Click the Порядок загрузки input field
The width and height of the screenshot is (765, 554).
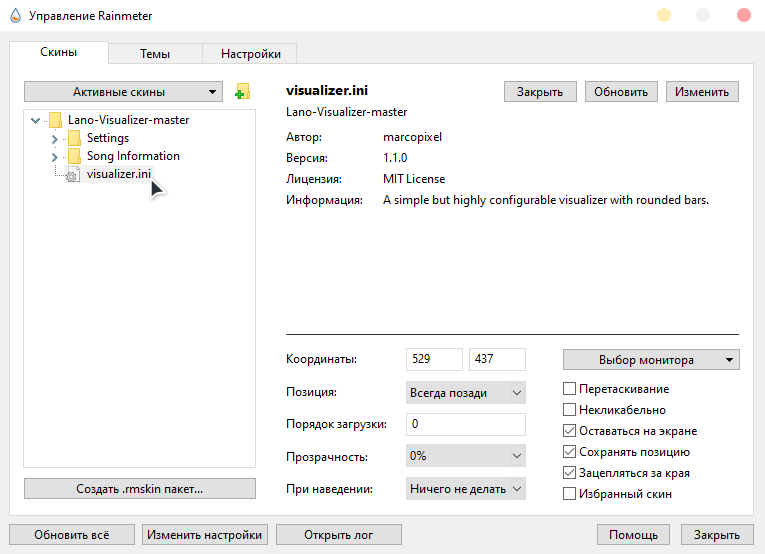pyautogui.click(x=466, y=425)
